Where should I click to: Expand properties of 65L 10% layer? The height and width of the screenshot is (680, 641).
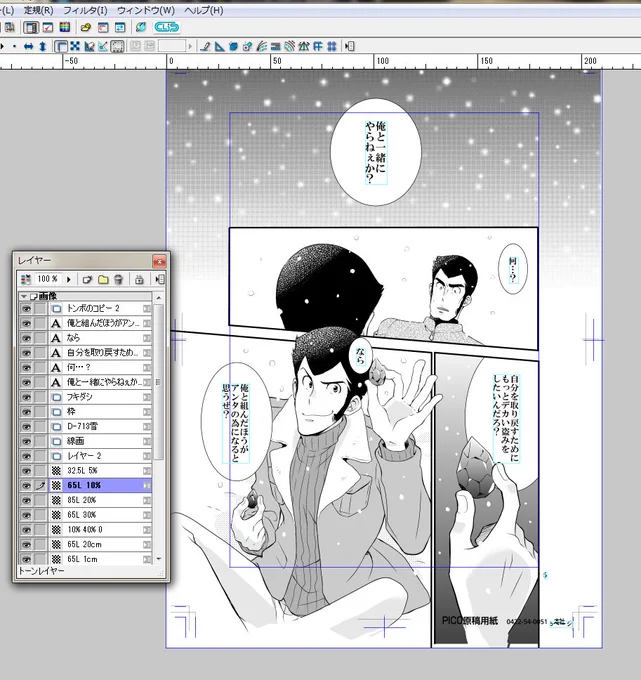coord(147,485)
